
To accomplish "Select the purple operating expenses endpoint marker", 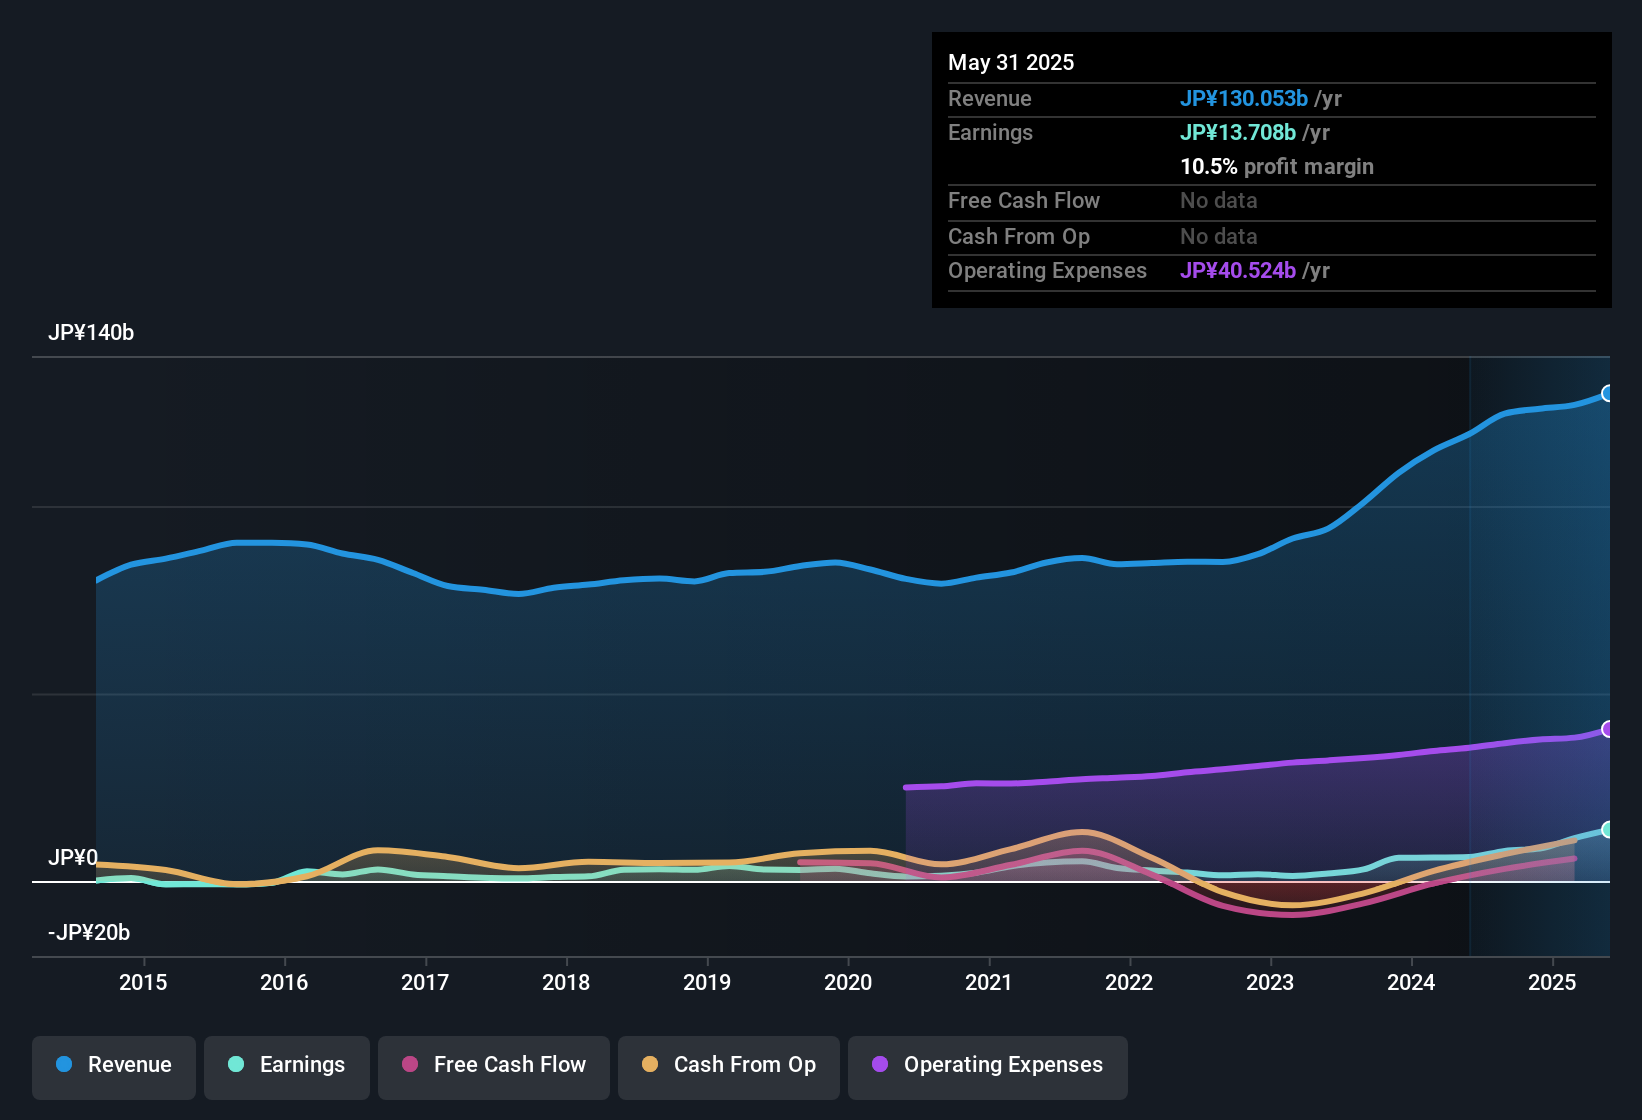I will [1607, 729].
